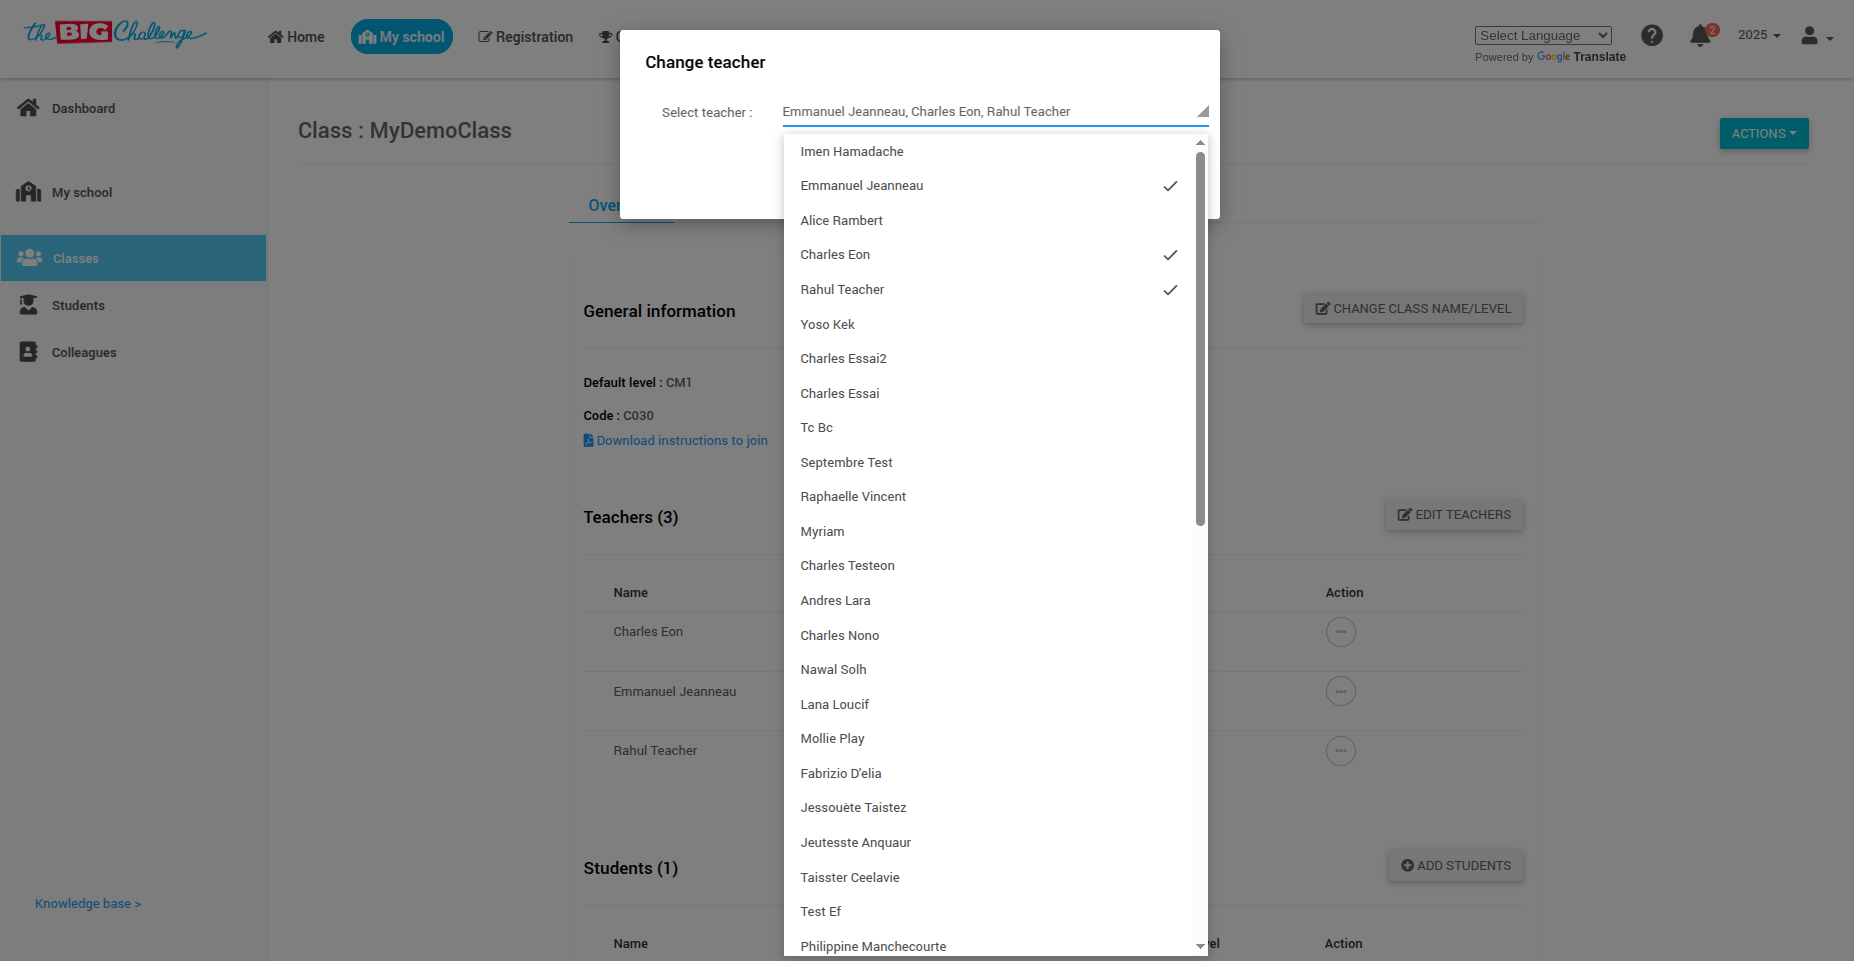This screenshot has height=961, width=1854.
Task: Open the Students sidebar section
Action: [x=77, y=305]
